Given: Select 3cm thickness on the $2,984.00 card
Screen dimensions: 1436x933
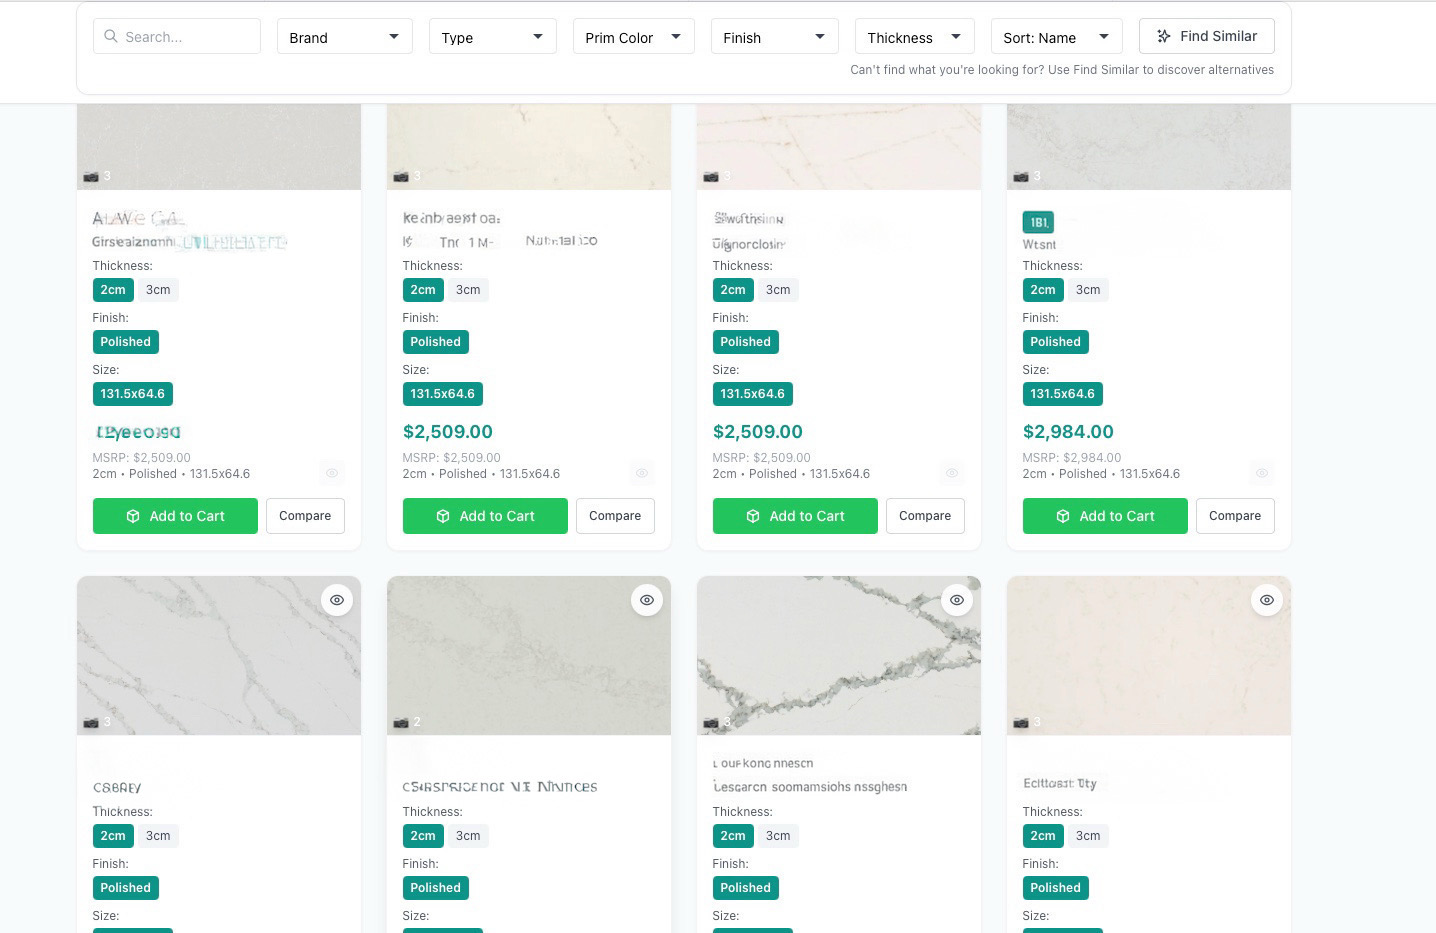Looking at the screenshot, I should [1088, 290].
